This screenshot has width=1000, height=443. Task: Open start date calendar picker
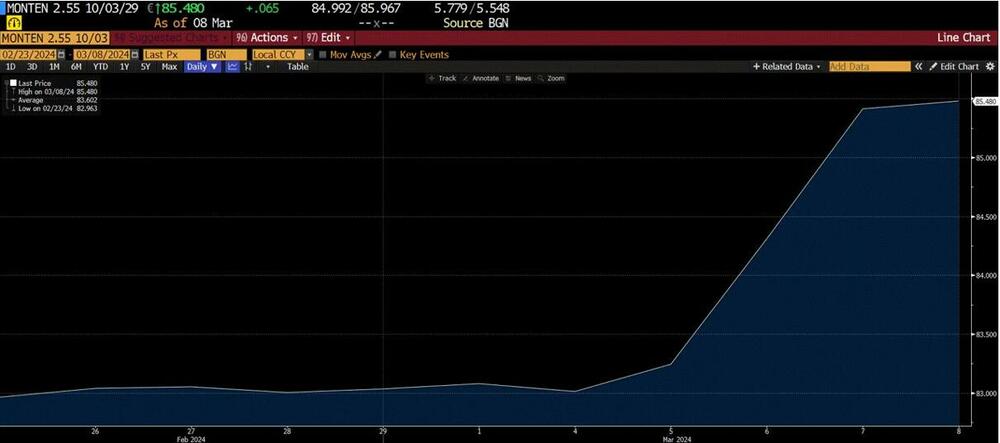[61, 54]
